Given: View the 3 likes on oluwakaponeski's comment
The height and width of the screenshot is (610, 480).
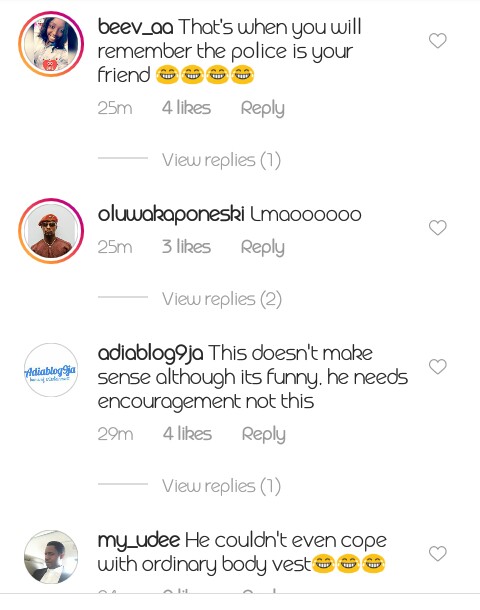Looking at the screenshot, I should 186,247.
